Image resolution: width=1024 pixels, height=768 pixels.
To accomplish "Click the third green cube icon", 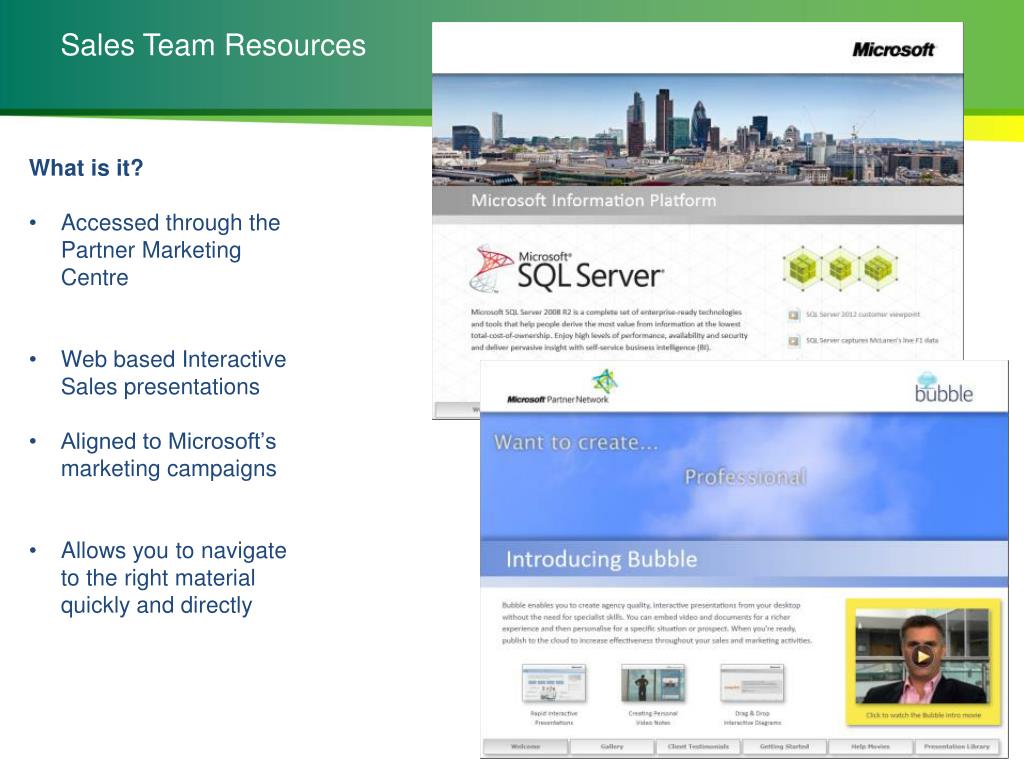I will pyautogui.click(x=878, y=268).
